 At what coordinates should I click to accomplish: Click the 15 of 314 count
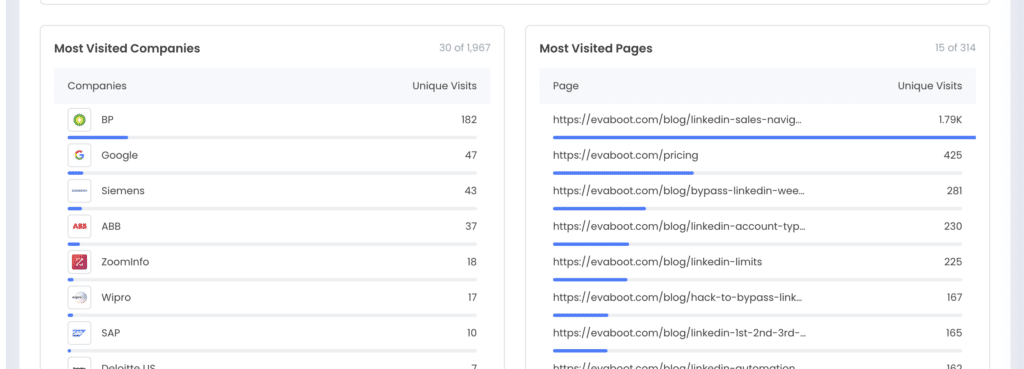point(955,48)
